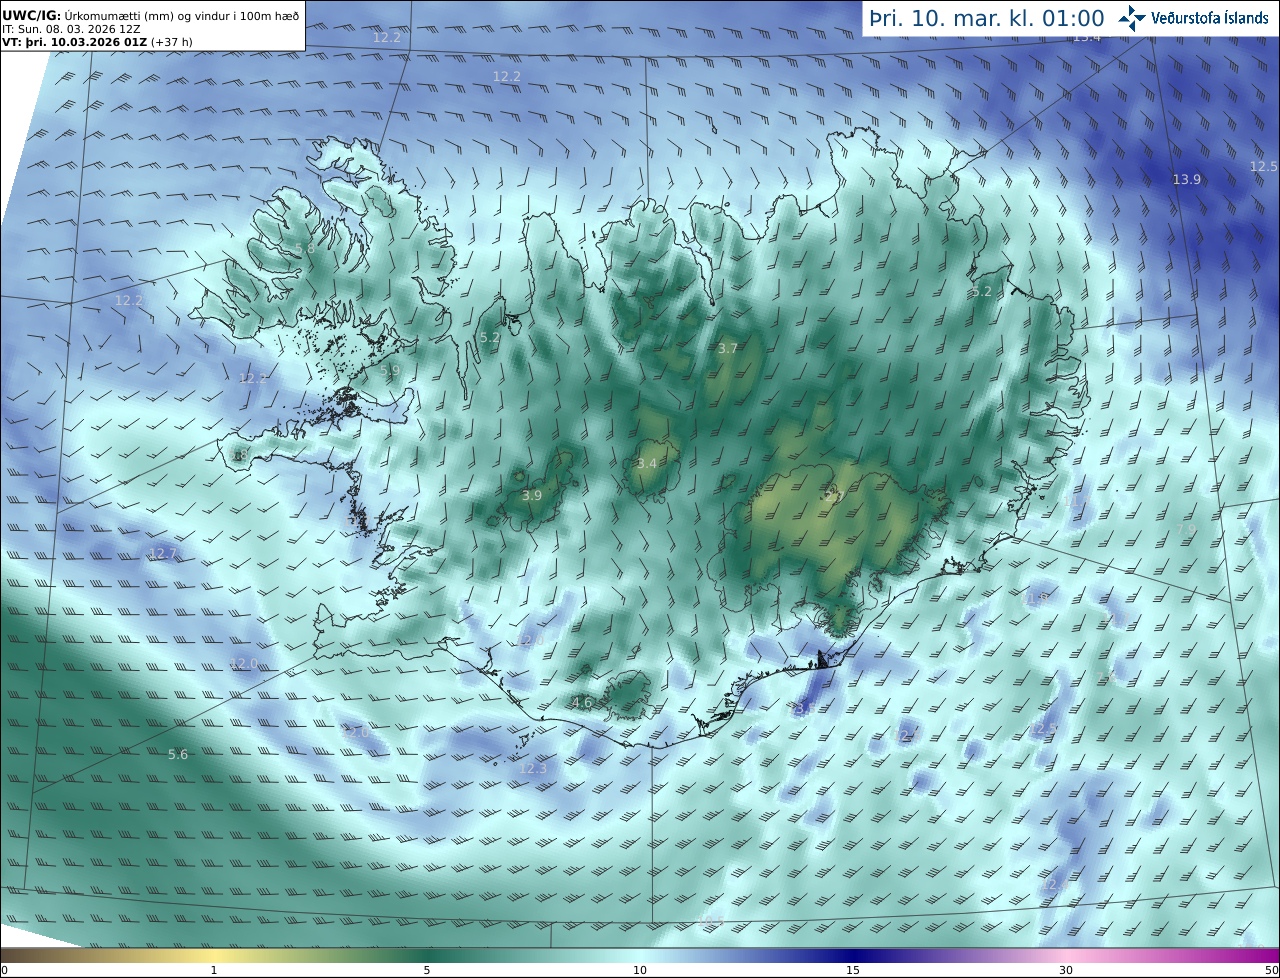Click the Veðurstofa Íslands logo icon
The width and height of the screenshot is (1280, 978).
(1132, 18)
